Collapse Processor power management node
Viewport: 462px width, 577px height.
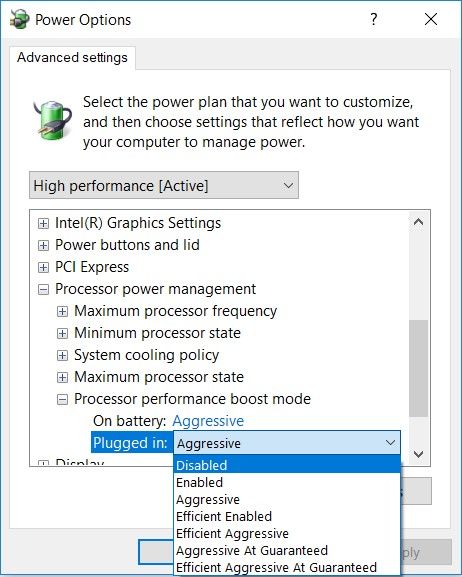tap(43, 290)
